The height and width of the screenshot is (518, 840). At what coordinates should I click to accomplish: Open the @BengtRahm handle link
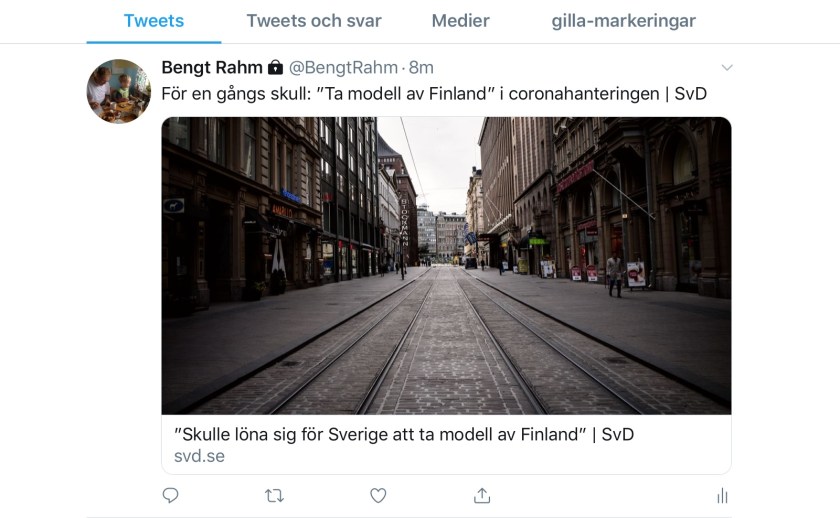[x=343, y=68]
